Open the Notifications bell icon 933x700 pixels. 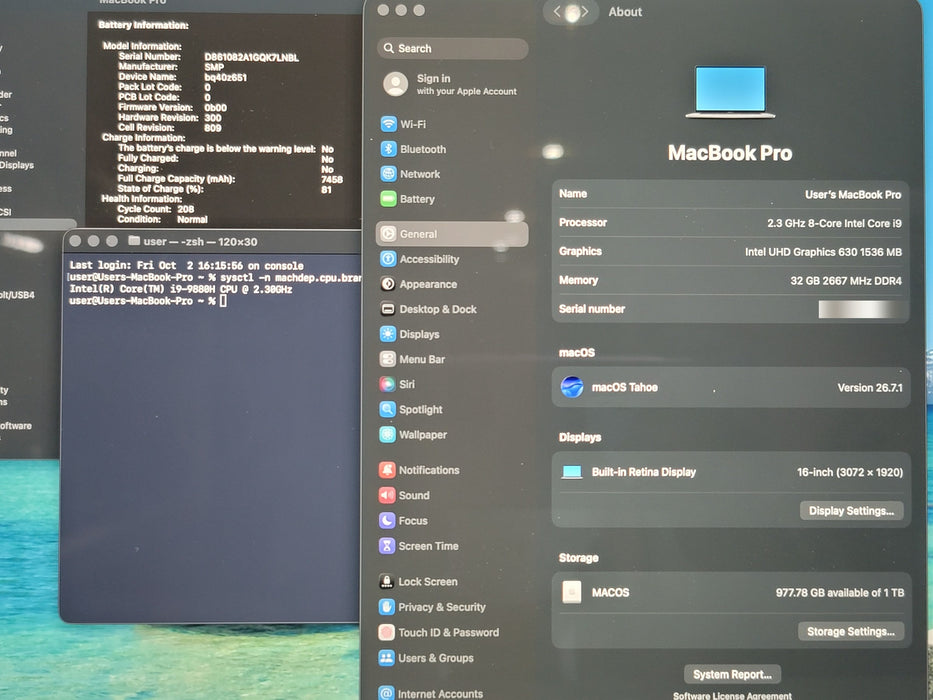[387, 470]
